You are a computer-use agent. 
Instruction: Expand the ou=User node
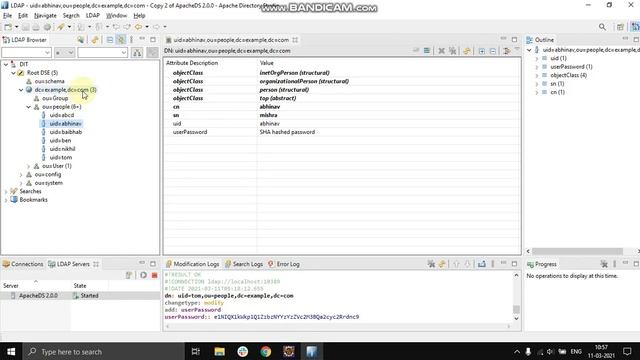[29, 166]
